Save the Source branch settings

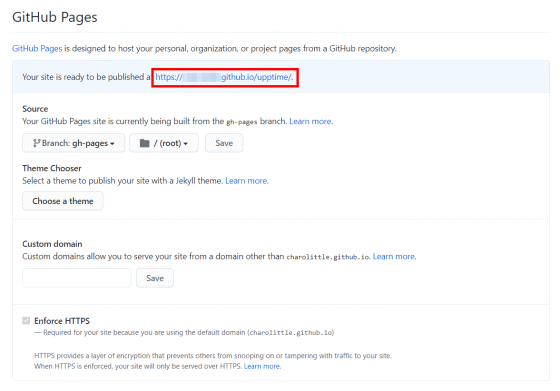click(x=224, y=143)
